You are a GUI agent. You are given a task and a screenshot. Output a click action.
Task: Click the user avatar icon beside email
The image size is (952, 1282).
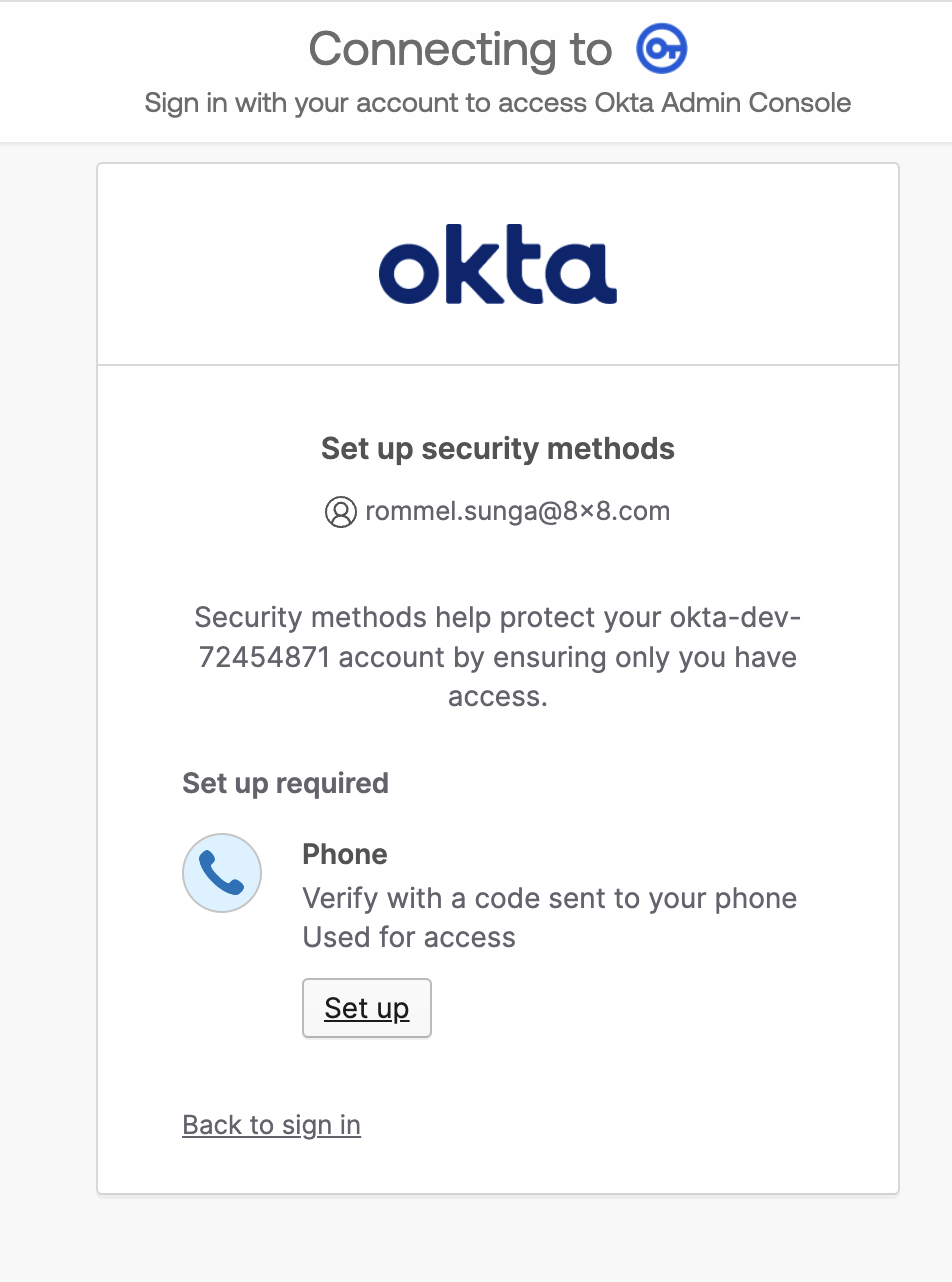(x=340, y=512)
